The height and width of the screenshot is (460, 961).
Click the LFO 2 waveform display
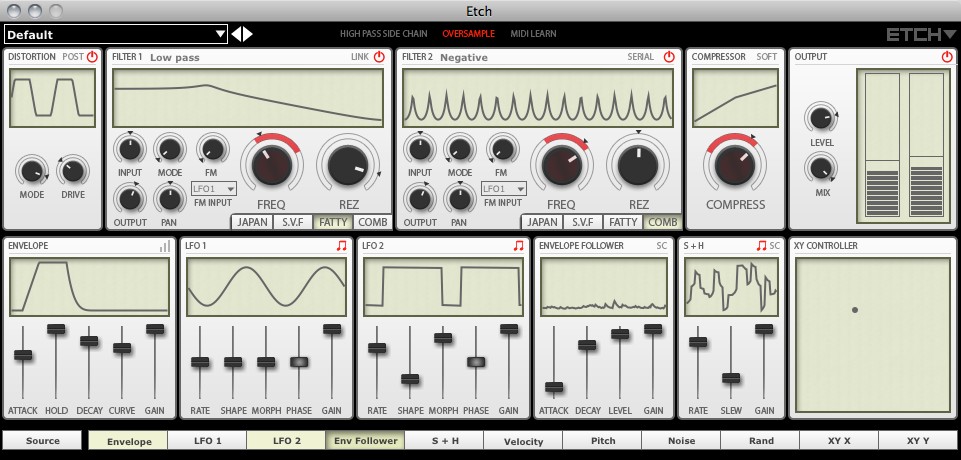coord(443,287)
